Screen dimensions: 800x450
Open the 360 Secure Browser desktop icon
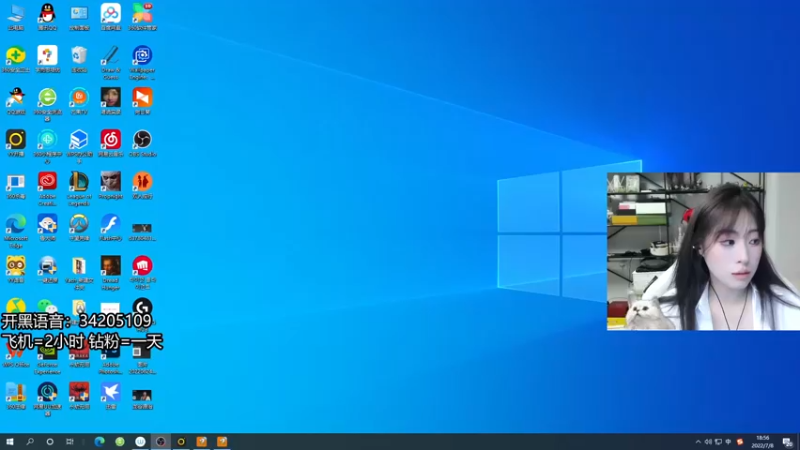pyautogui.click(x=47, y=104)
